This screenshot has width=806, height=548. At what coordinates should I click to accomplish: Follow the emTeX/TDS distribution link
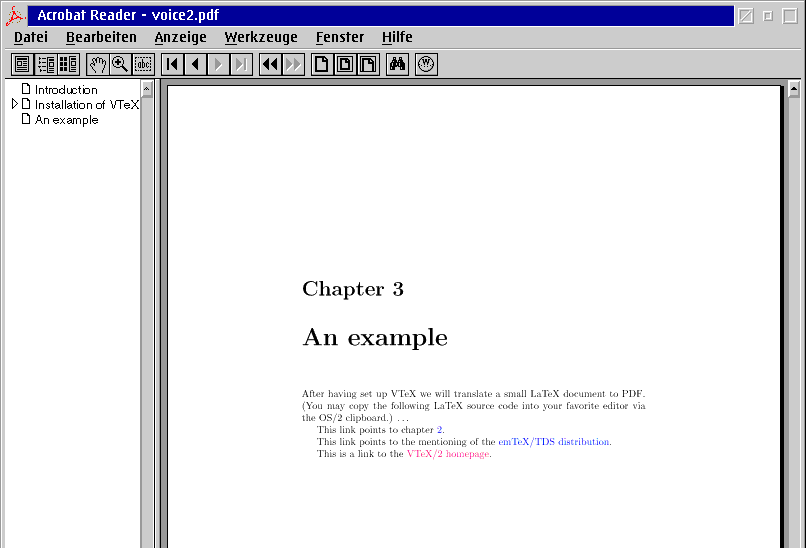tap(554, 442)
